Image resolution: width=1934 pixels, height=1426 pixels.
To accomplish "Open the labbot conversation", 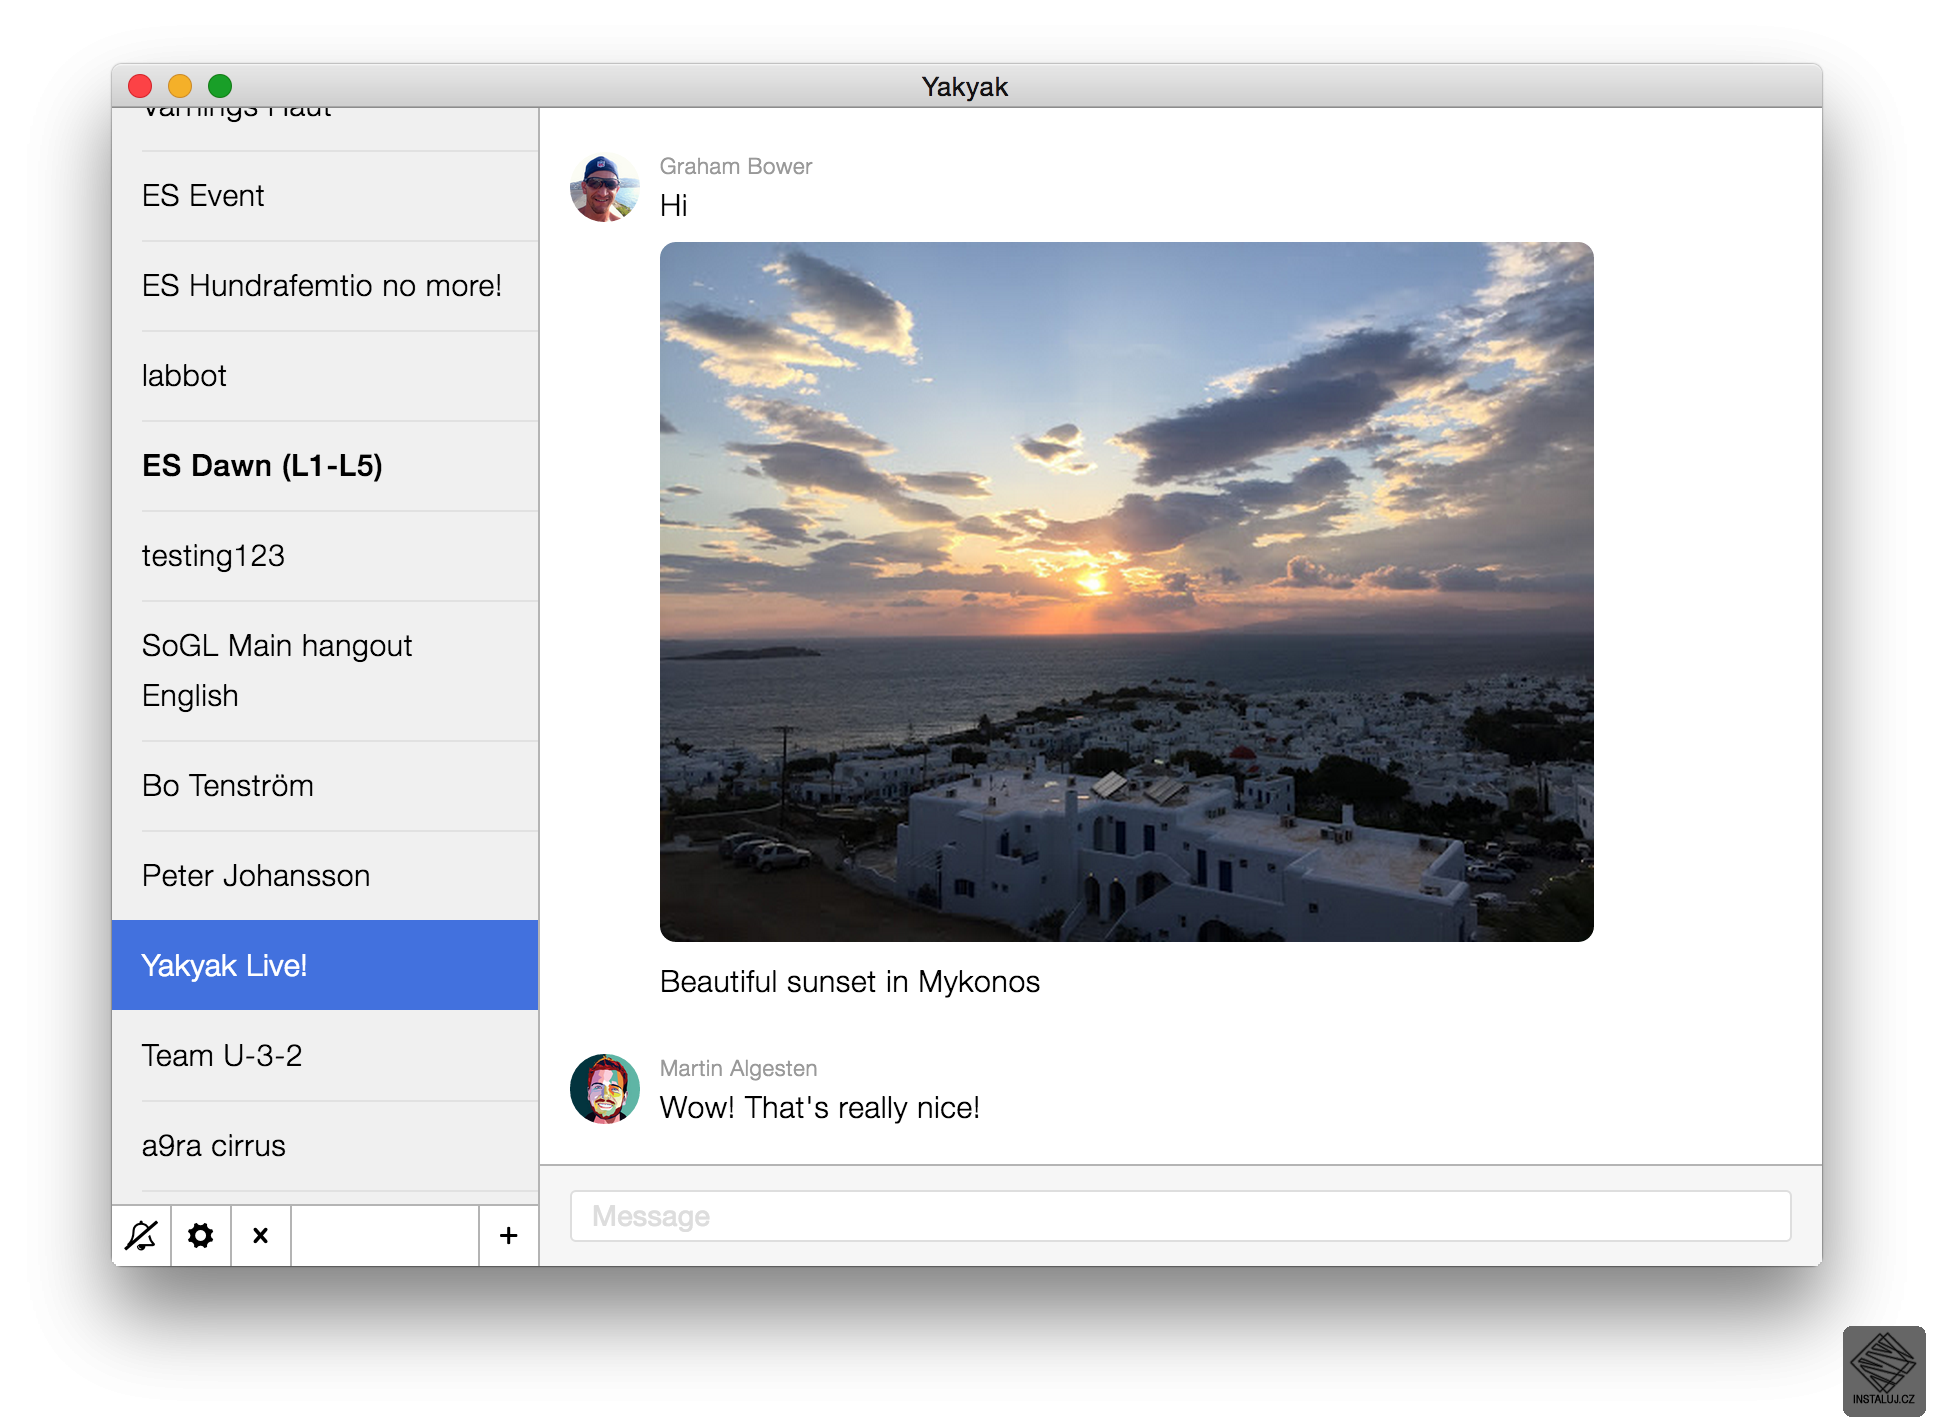I will [x=325, y=376].
